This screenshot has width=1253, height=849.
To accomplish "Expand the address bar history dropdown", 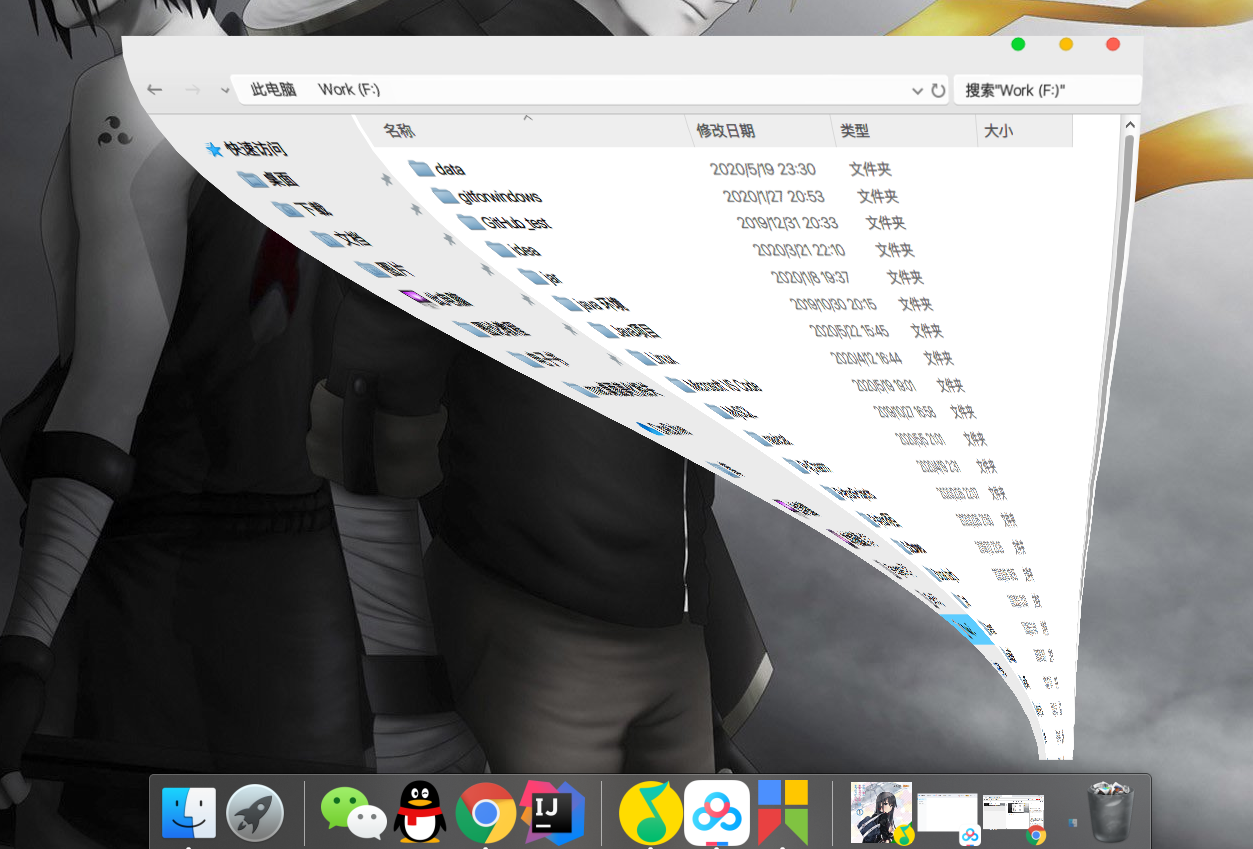I will [917, 91].
